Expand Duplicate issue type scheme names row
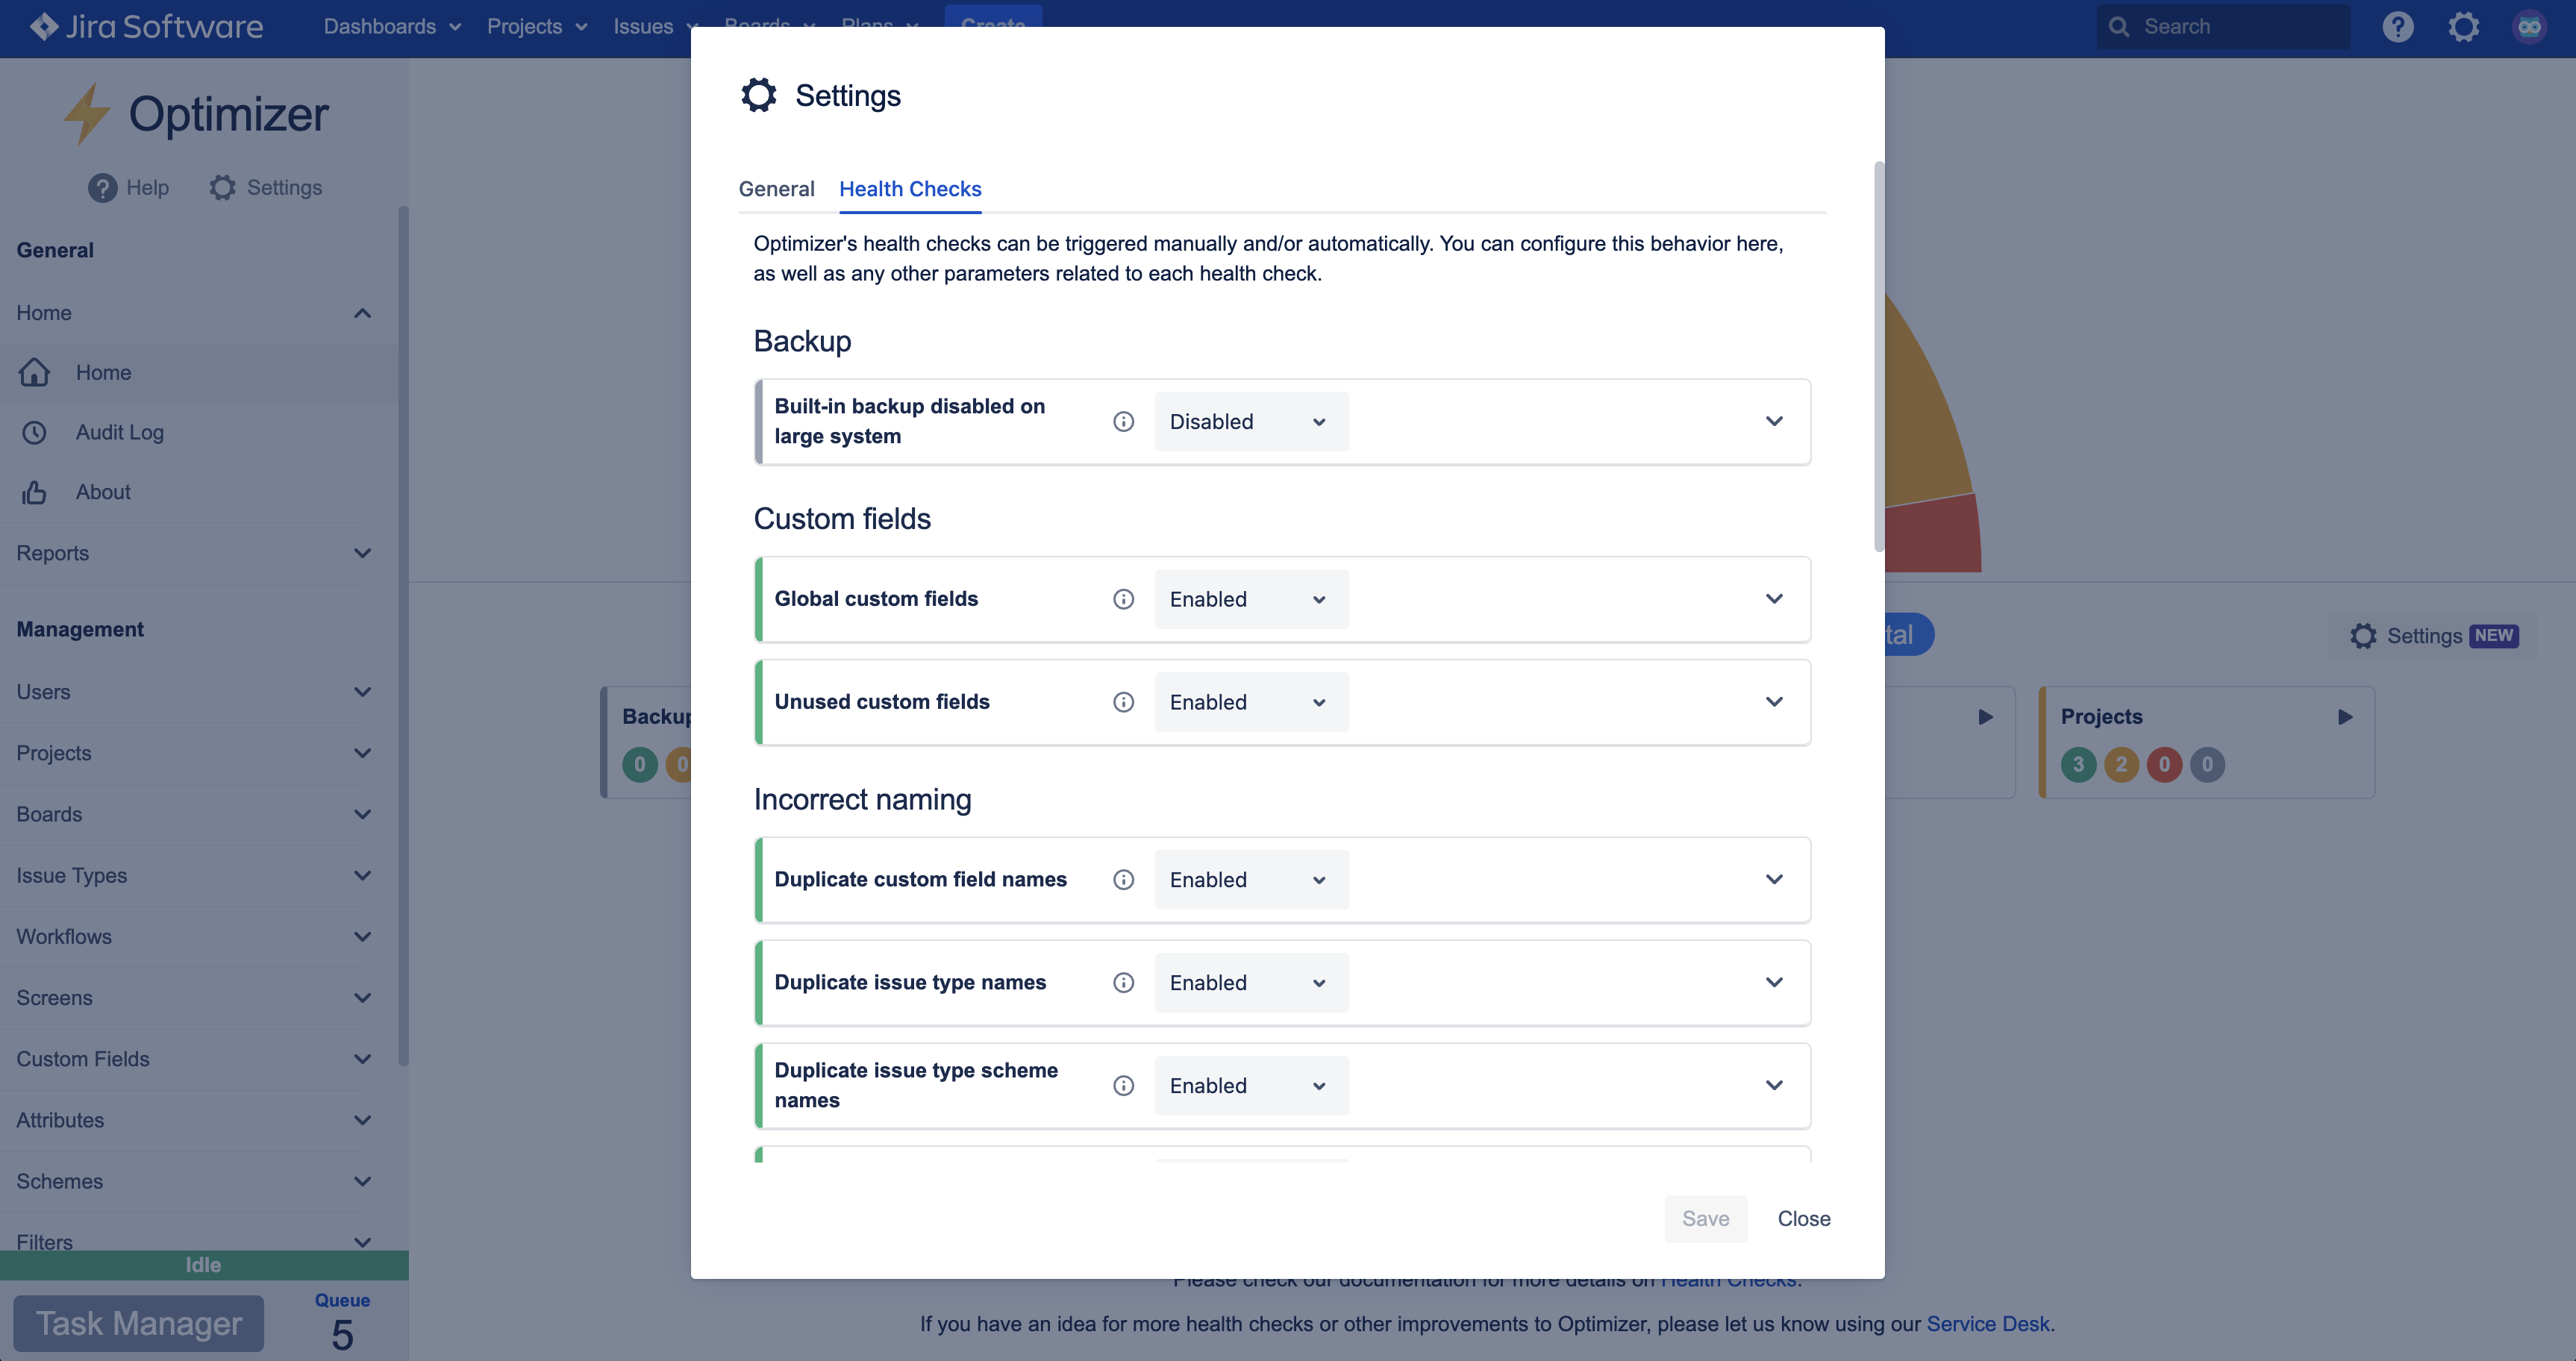 [1774, 1086]
